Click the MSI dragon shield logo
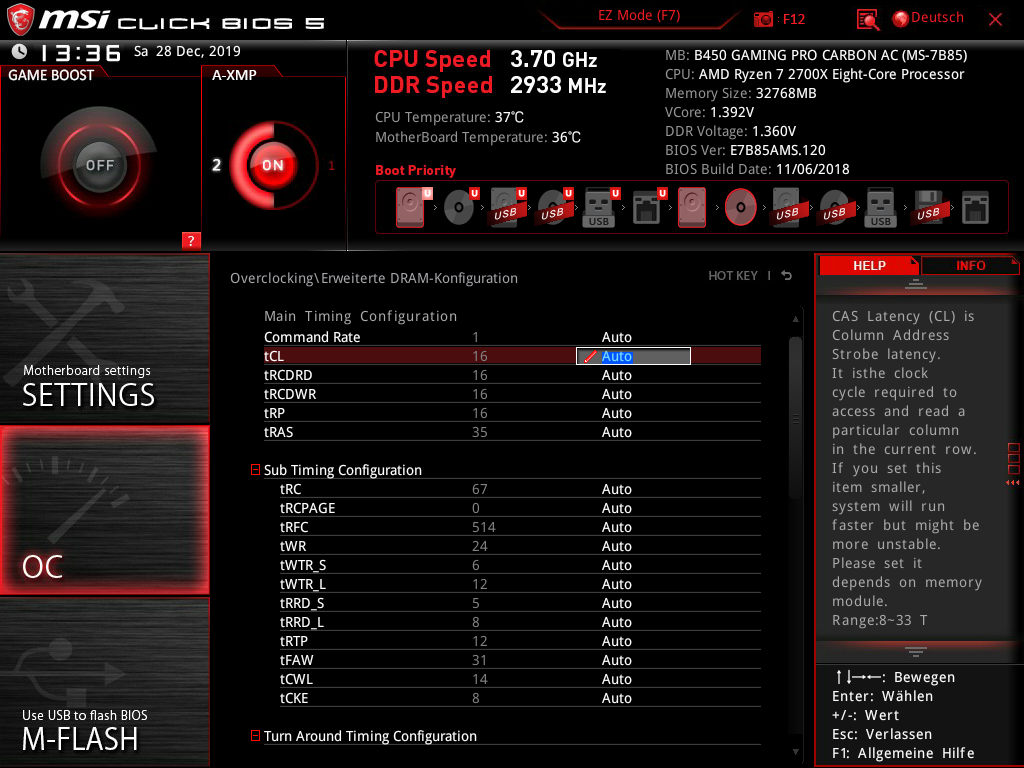Image resolution: width=1024 pixels, height=768 pixels. [x=20, y=20]
